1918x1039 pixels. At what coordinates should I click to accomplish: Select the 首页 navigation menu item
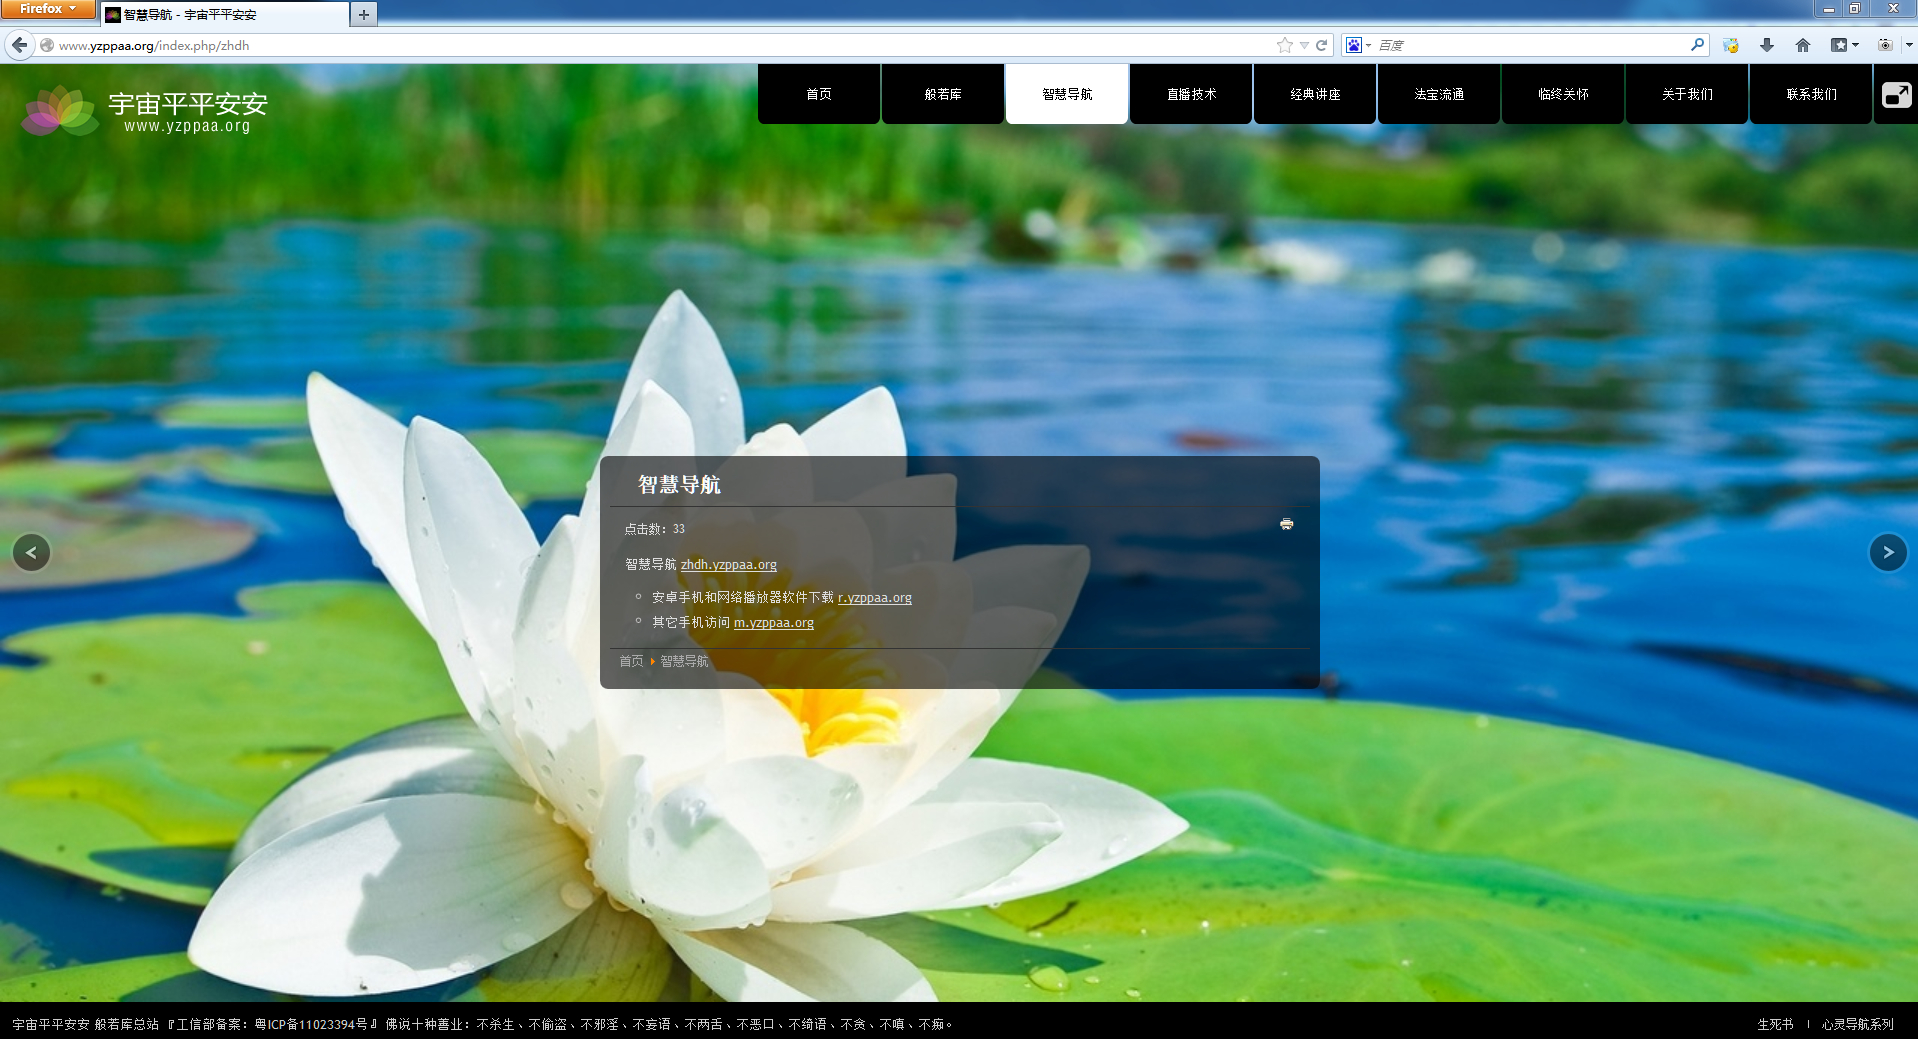click(x=819, y=94)
